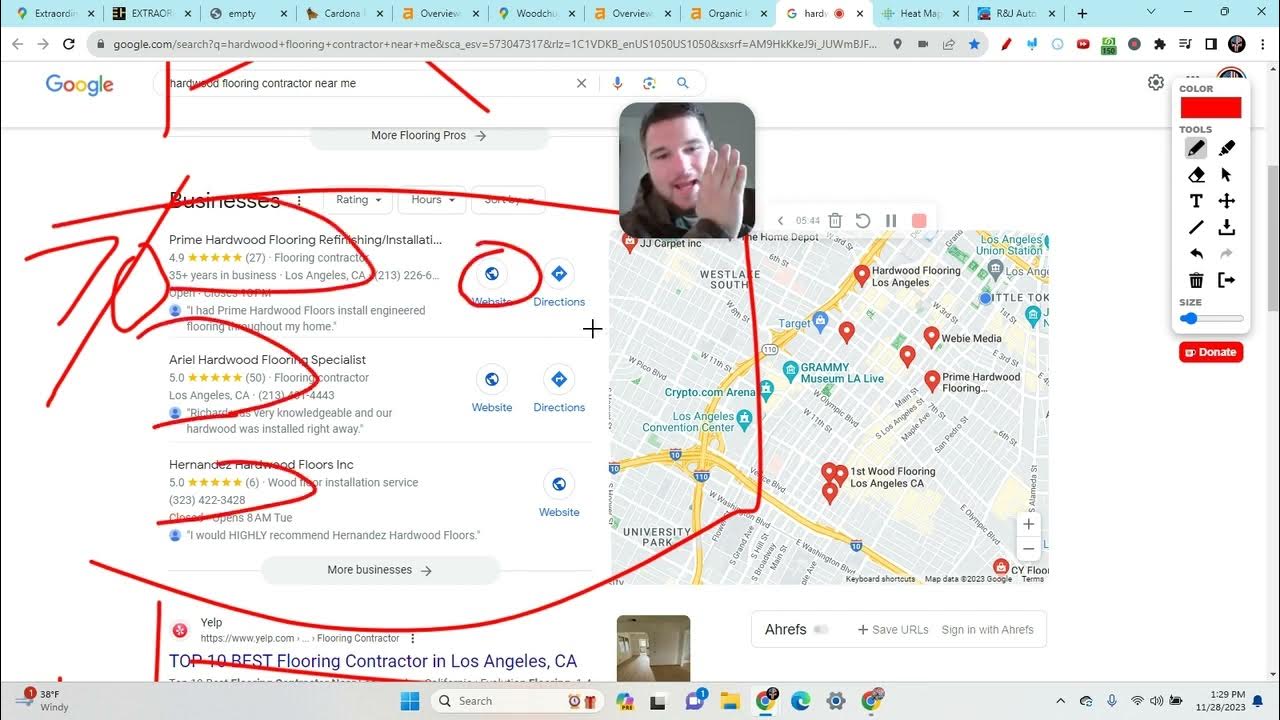Switch to the R&J Auto tab
The image size is (1280, 720).
coord(1015,14)
